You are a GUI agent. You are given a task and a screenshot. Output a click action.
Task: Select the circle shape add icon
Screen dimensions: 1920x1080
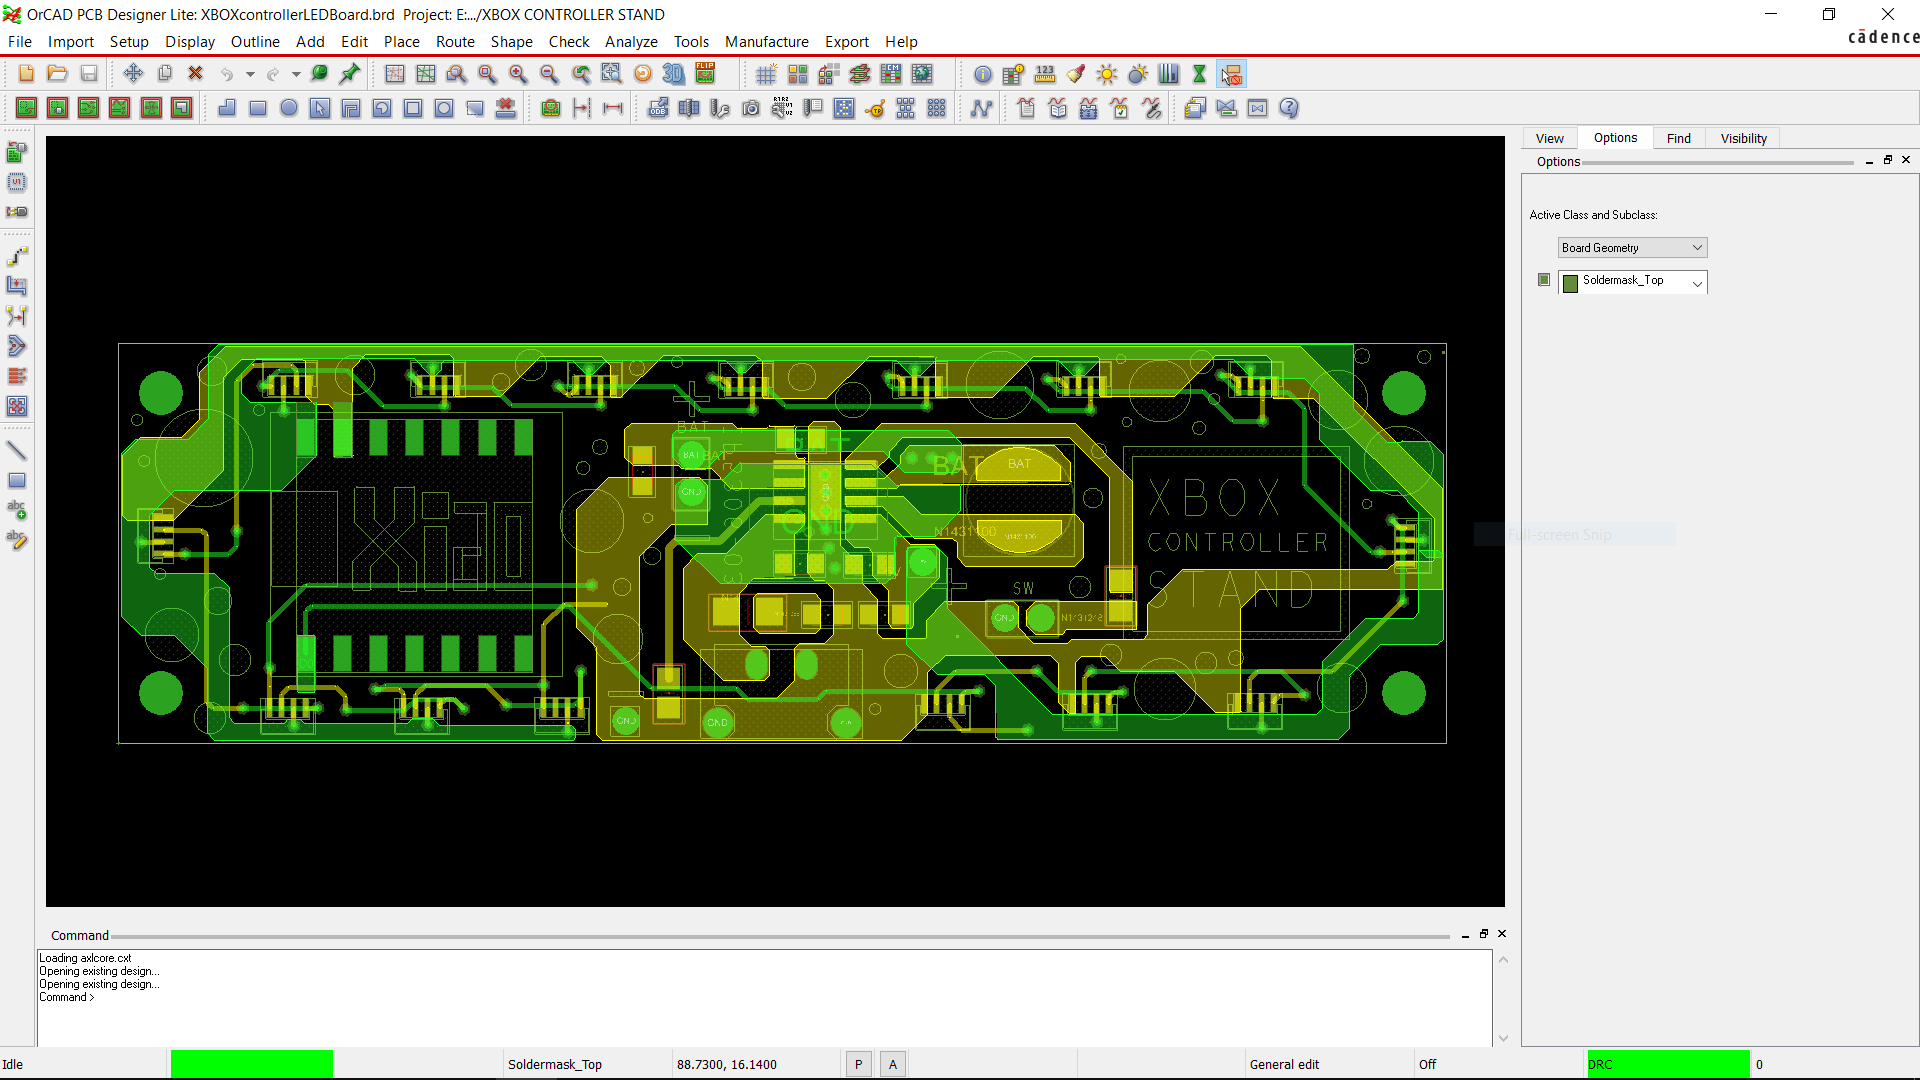[289, 108]
